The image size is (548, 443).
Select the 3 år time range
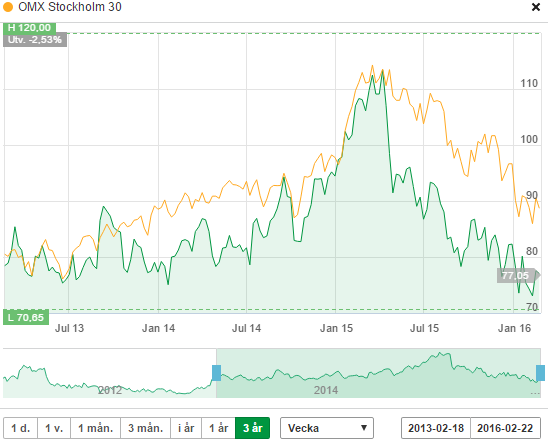(252, 428)
